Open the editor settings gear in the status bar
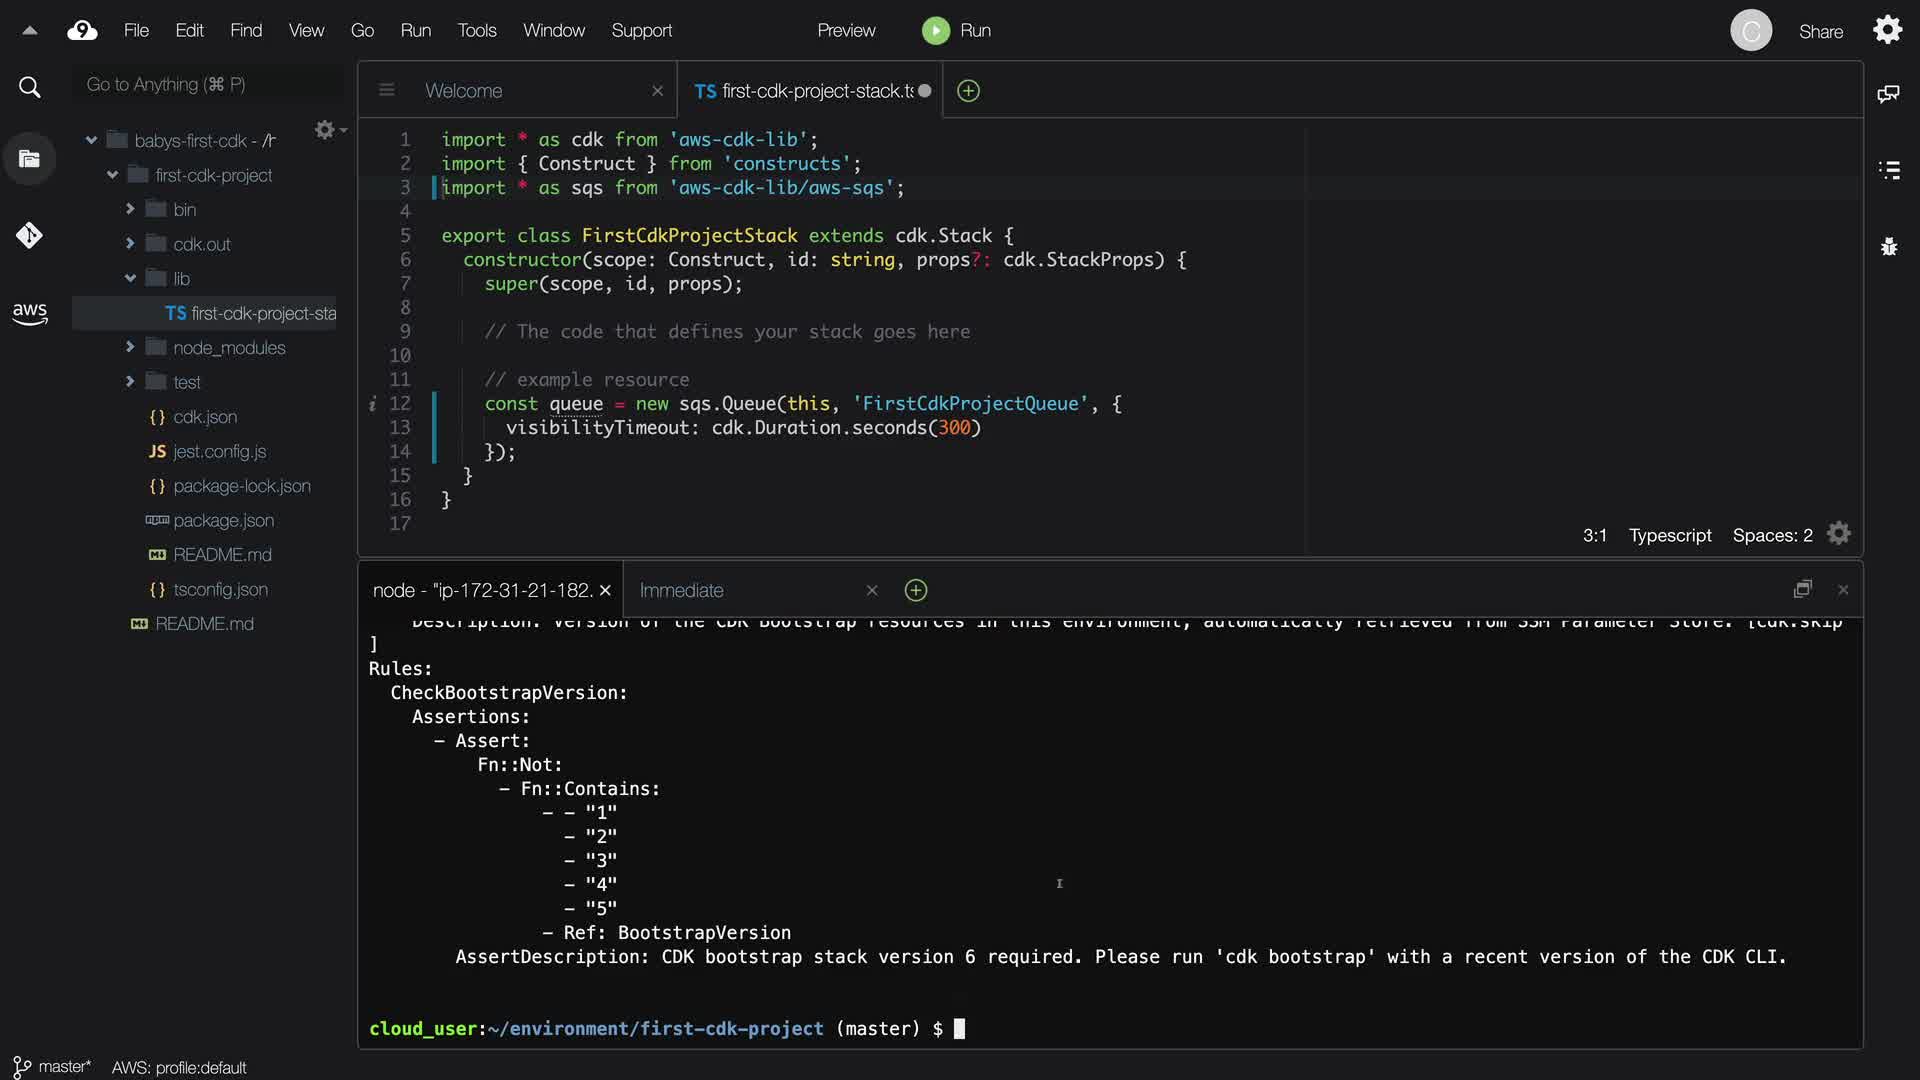Image resolution: width=1920 pixels, height=1080 pixels. coord(1838,534)
